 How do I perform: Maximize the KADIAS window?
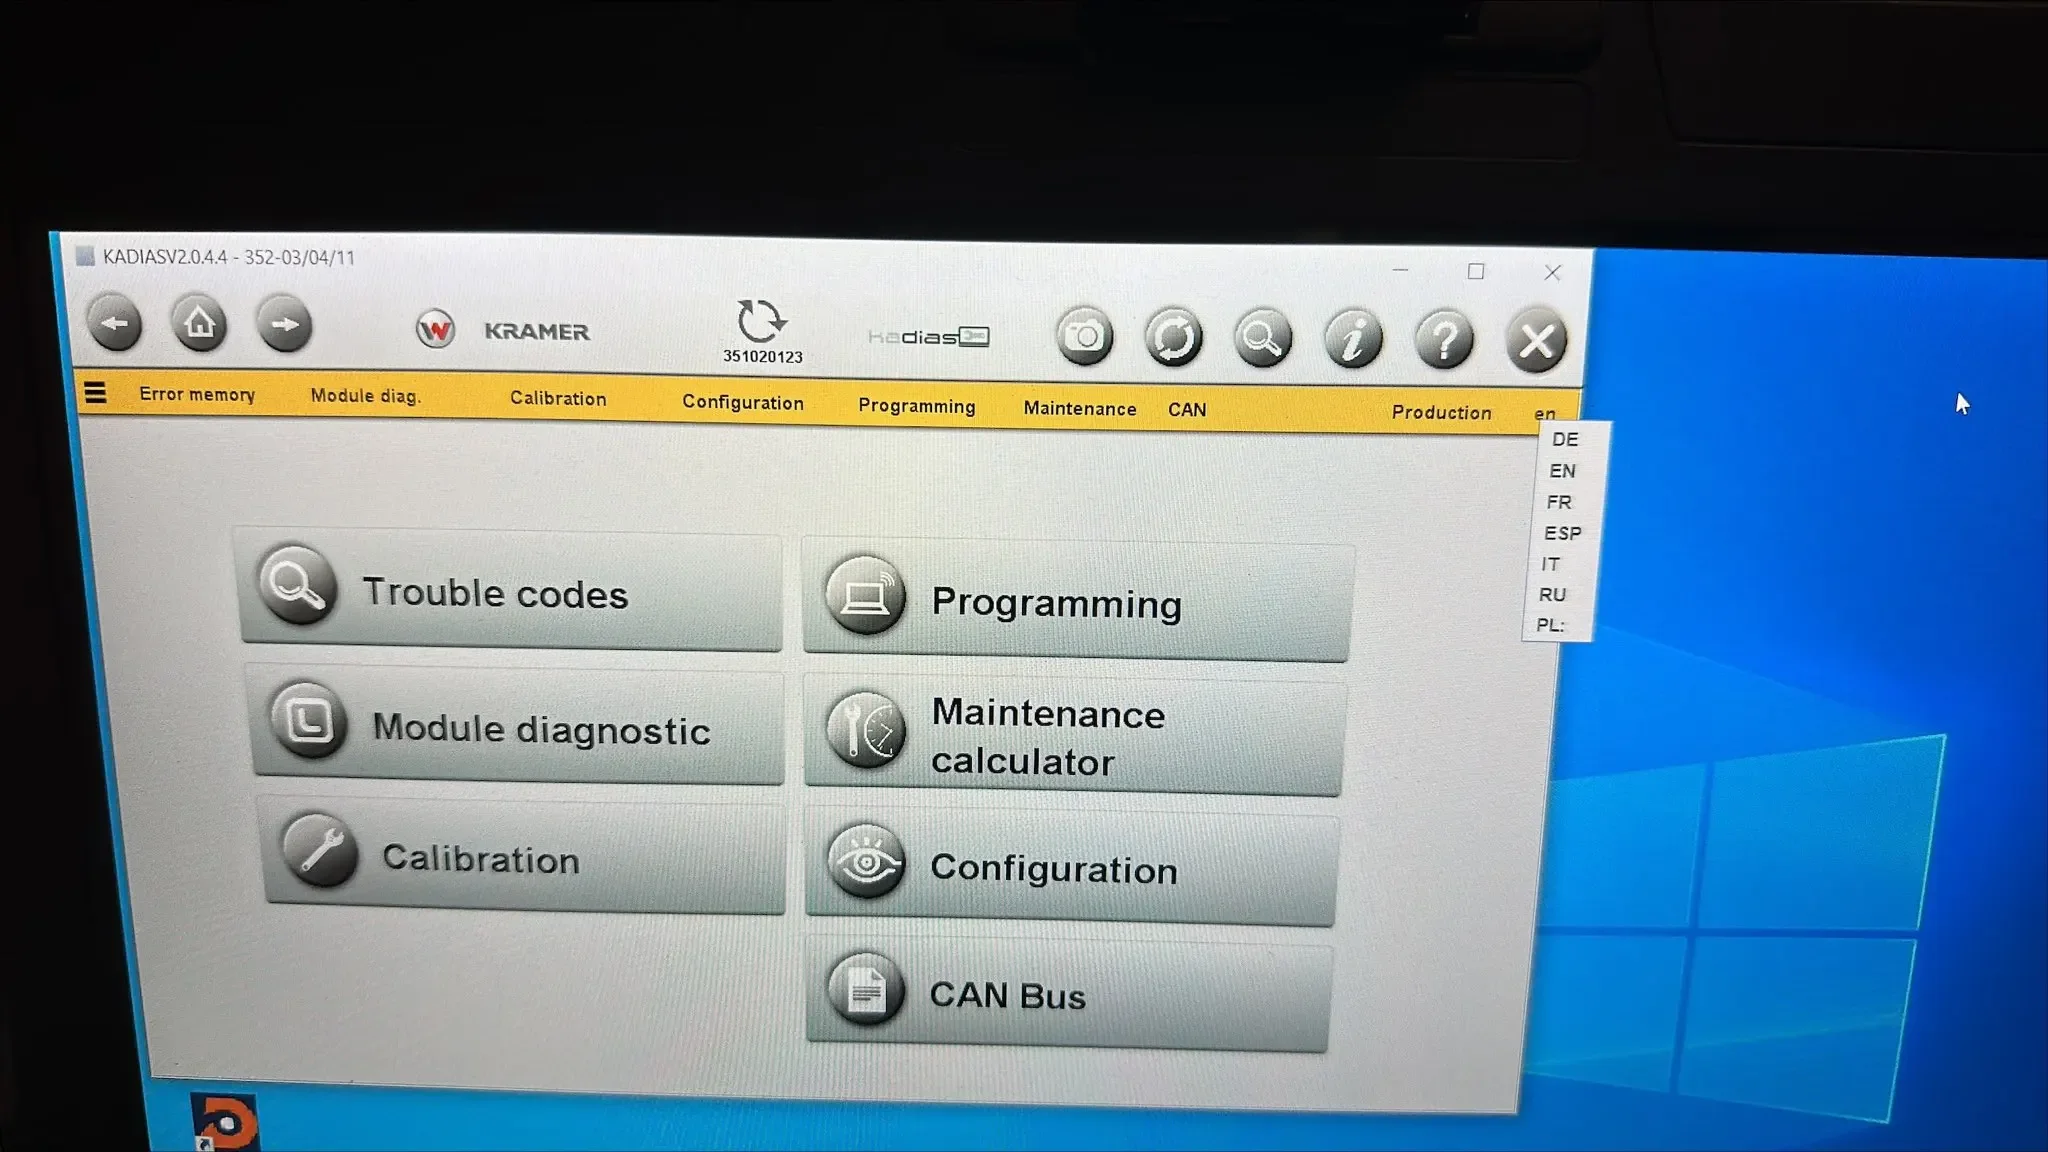[1476, 271]
